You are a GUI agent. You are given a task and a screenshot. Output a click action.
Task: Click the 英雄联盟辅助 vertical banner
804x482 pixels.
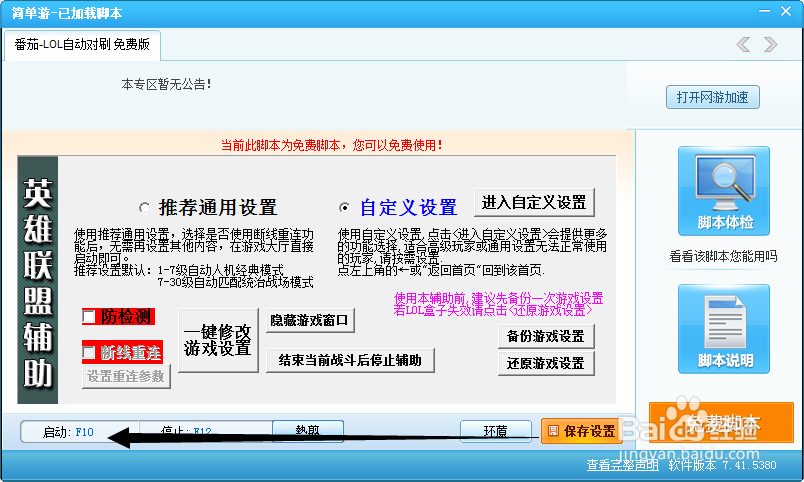pos(38,280)
